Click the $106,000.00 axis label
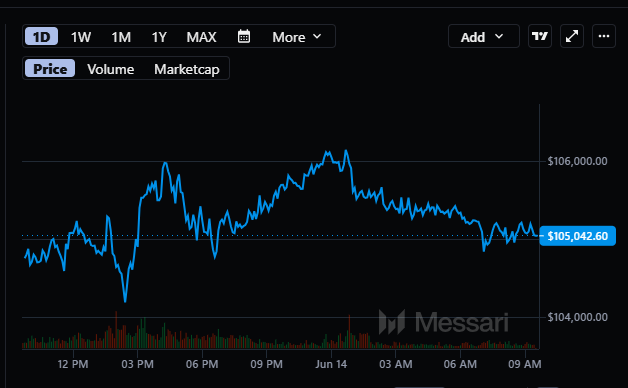 (577, 161)
